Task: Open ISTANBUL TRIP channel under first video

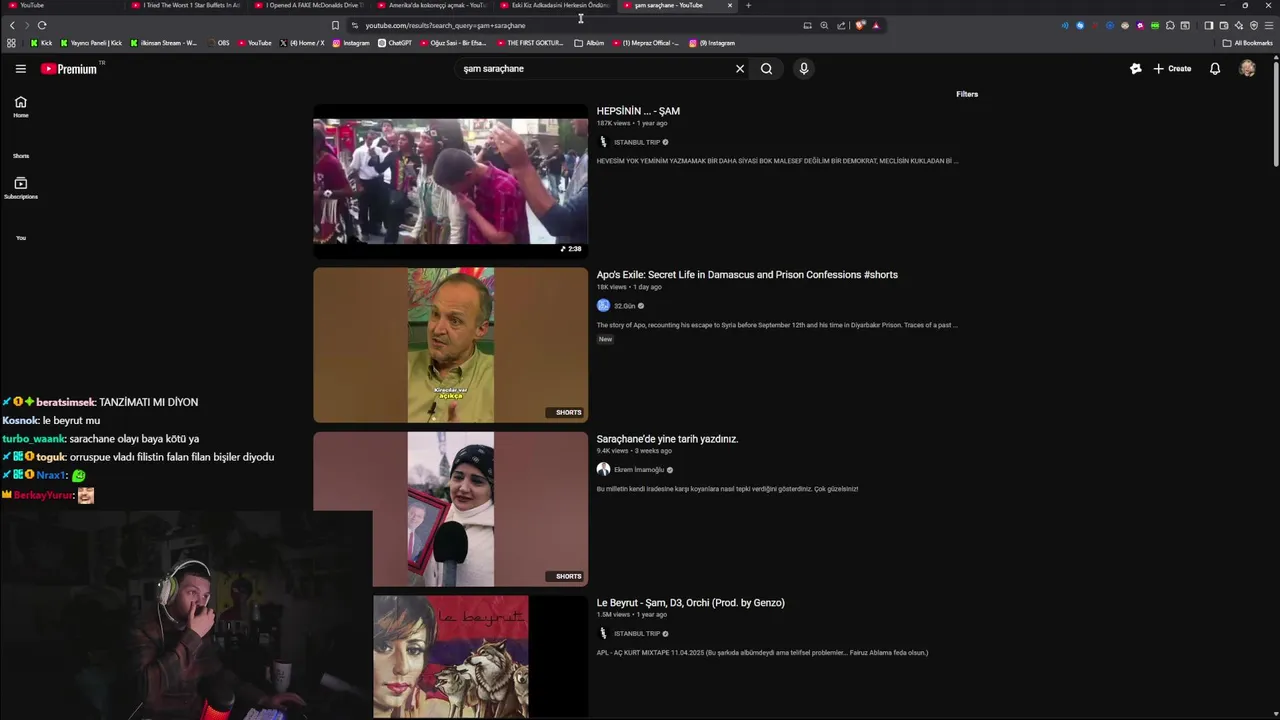Action: tap(637, 142)
